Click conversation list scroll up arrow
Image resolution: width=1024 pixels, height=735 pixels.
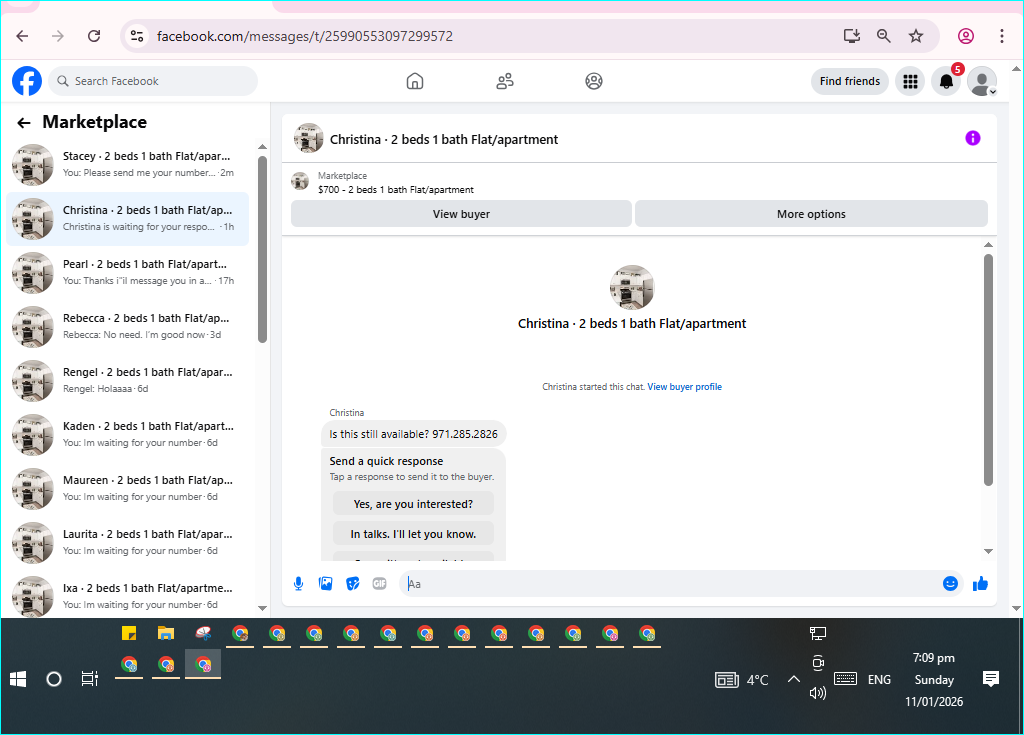[x=263, y=147]
